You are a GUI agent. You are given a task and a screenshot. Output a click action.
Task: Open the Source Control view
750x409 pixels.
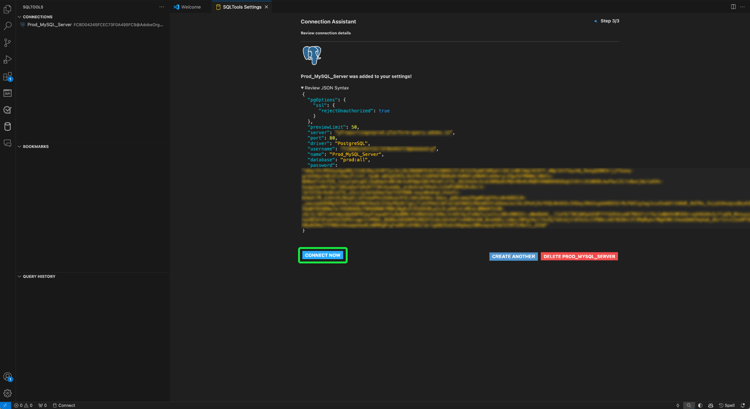[7, 43]
